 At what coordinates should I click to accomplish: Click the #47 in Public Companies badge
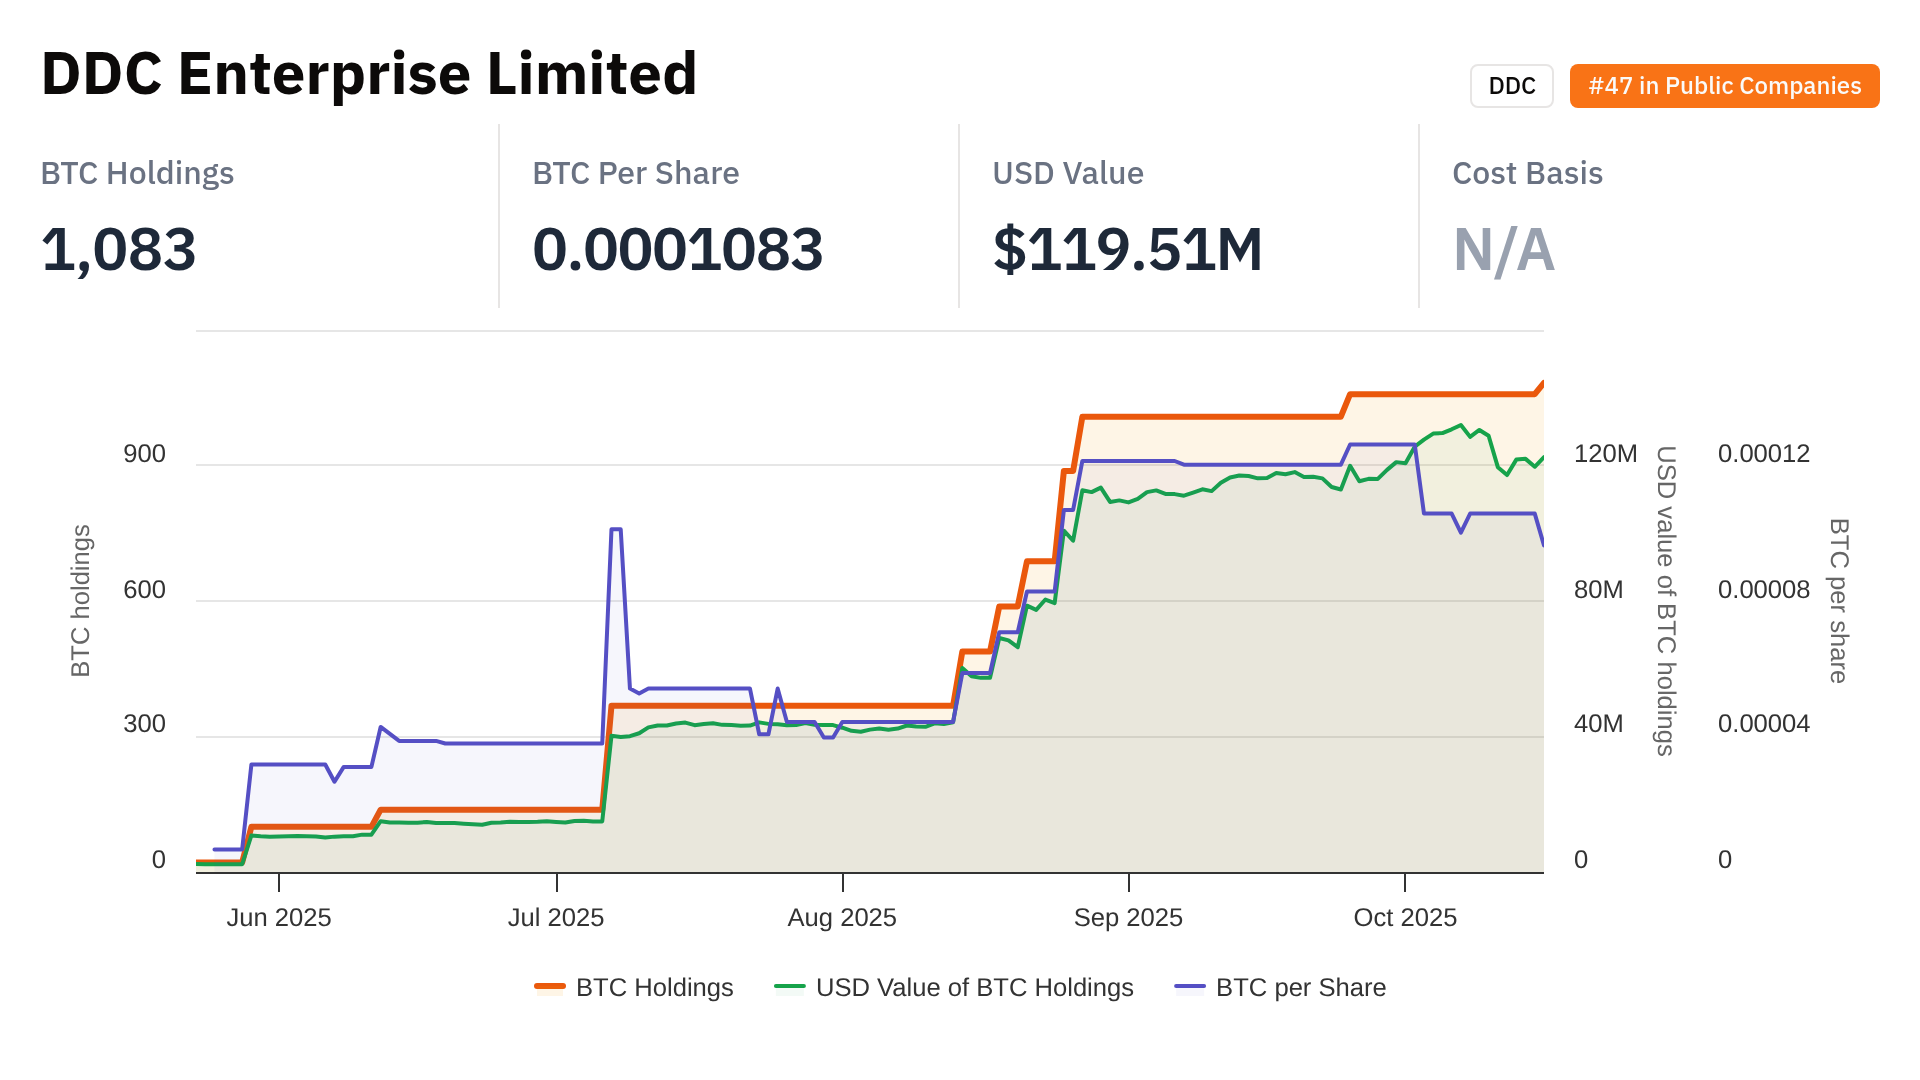[1724, 86]
